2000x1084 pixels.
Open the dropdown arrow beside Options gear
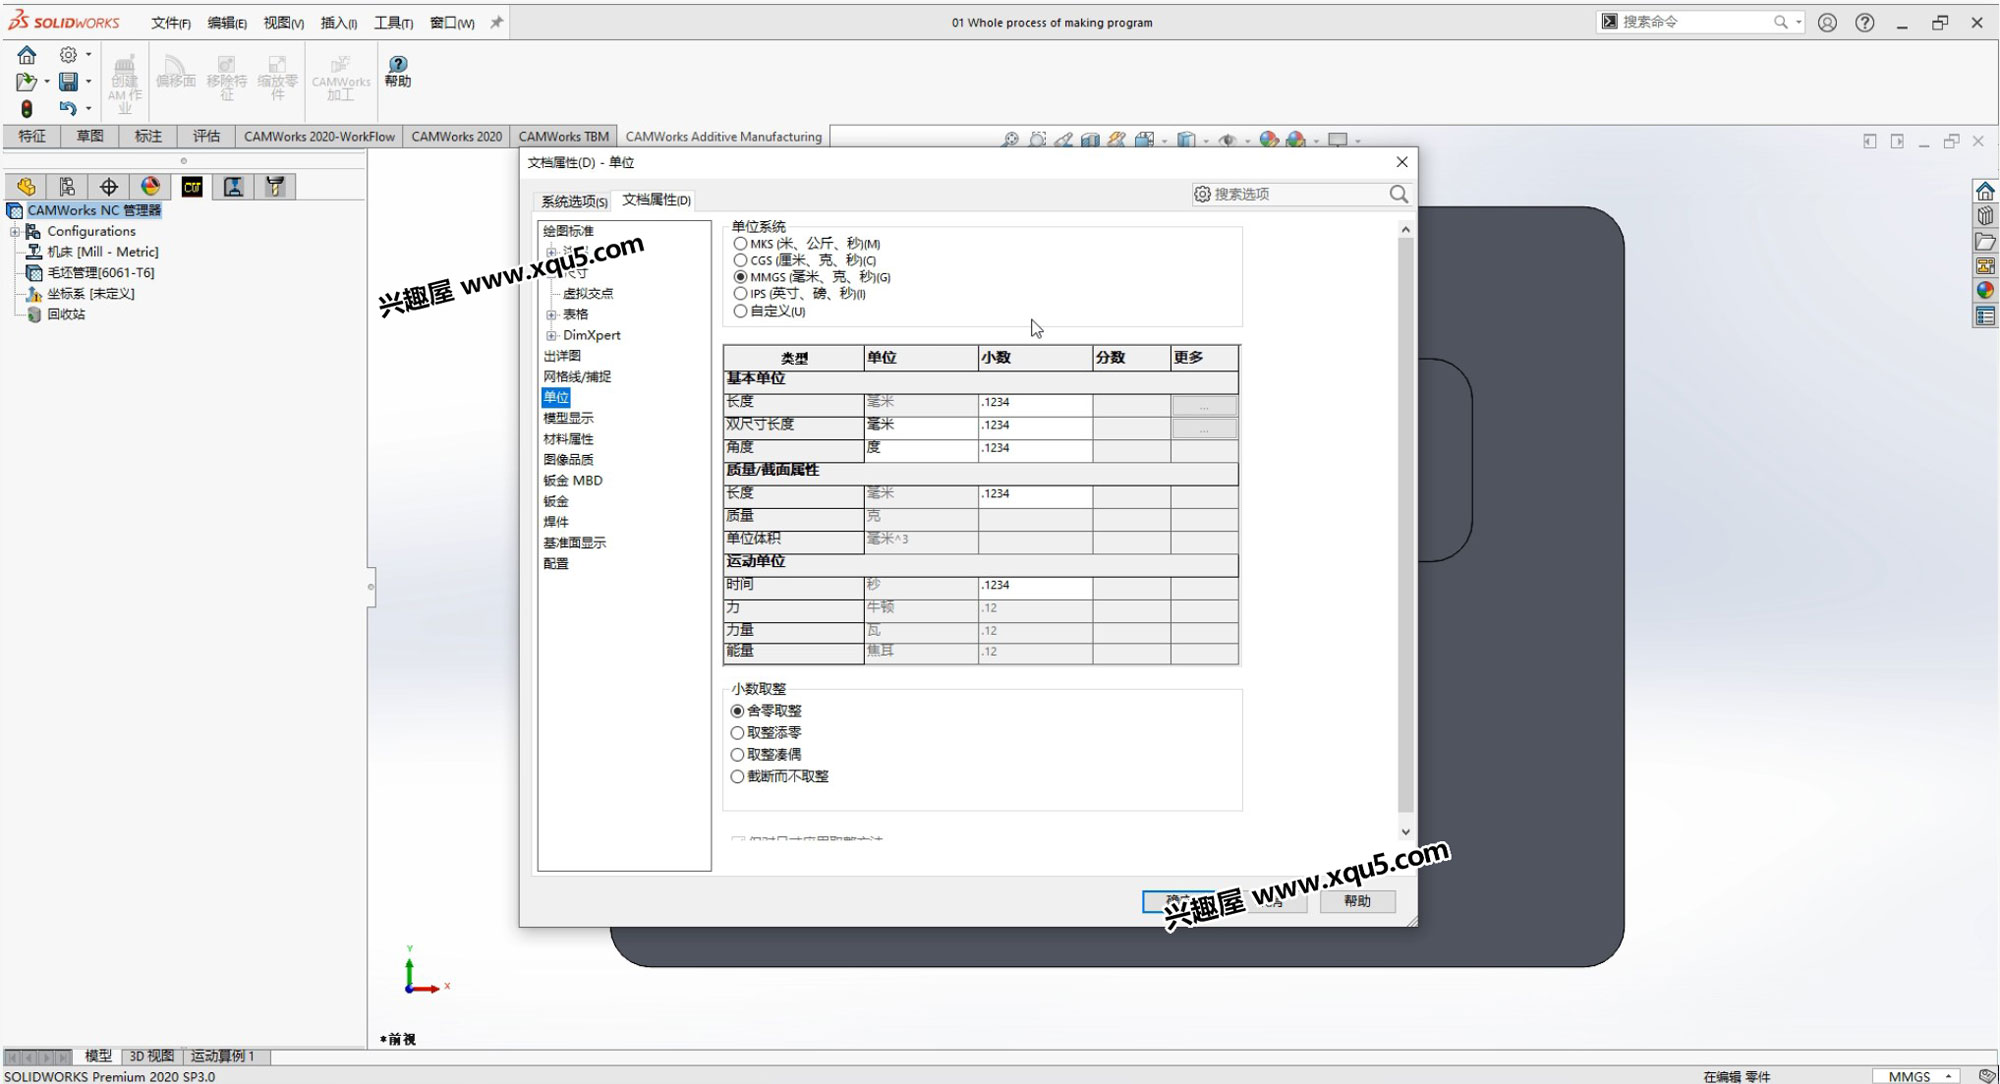pyautogui.click(x=88, y=55)
